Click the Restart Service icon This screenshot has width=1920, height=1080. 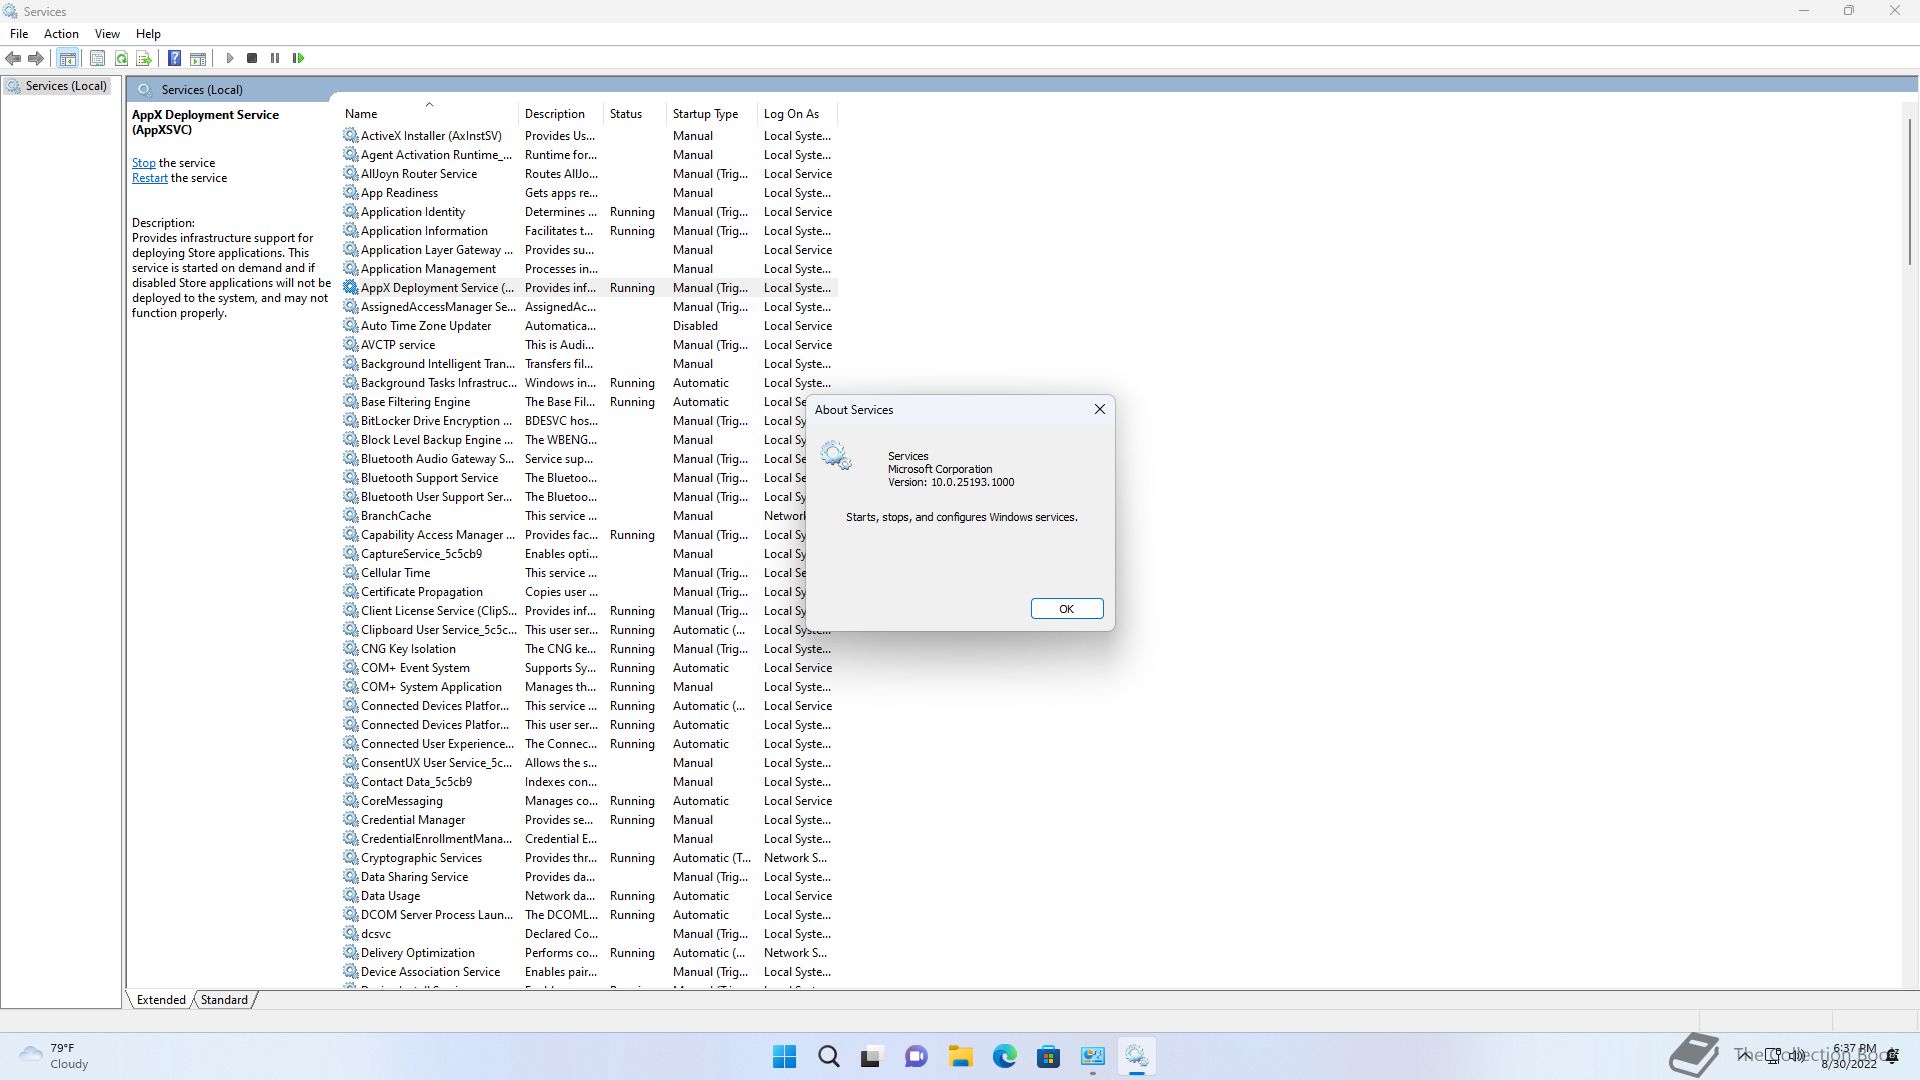click(298, 58)
